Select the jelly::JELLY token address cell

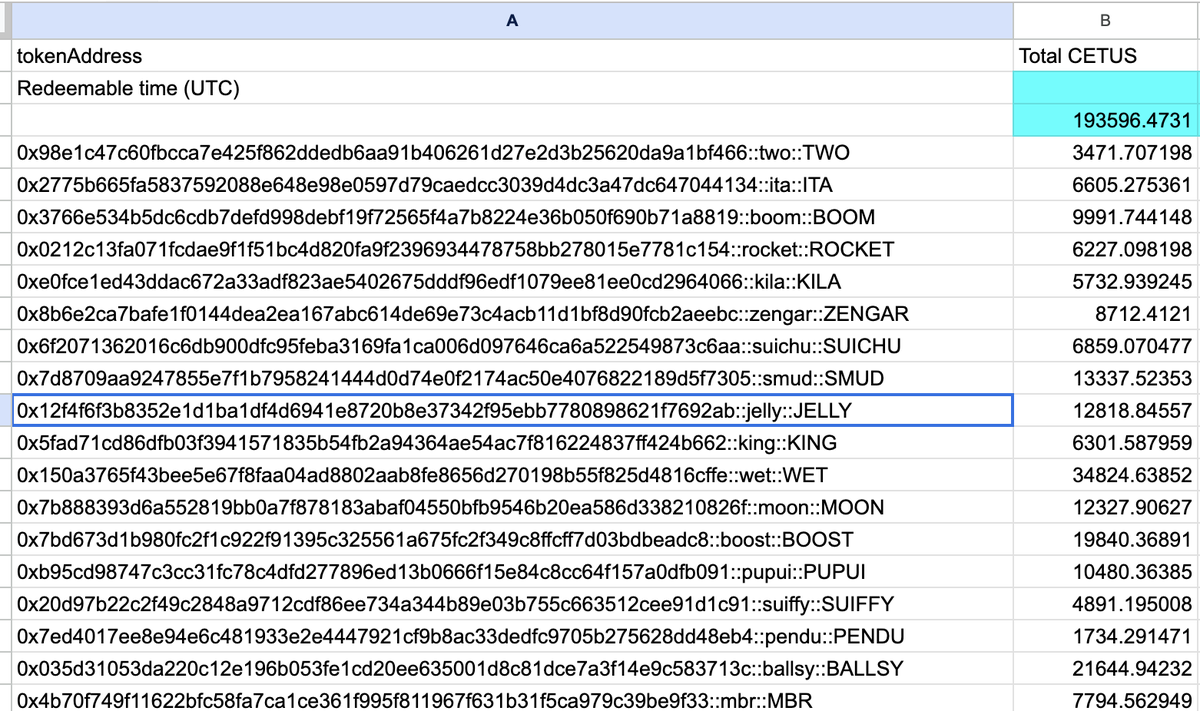point(512,410)
